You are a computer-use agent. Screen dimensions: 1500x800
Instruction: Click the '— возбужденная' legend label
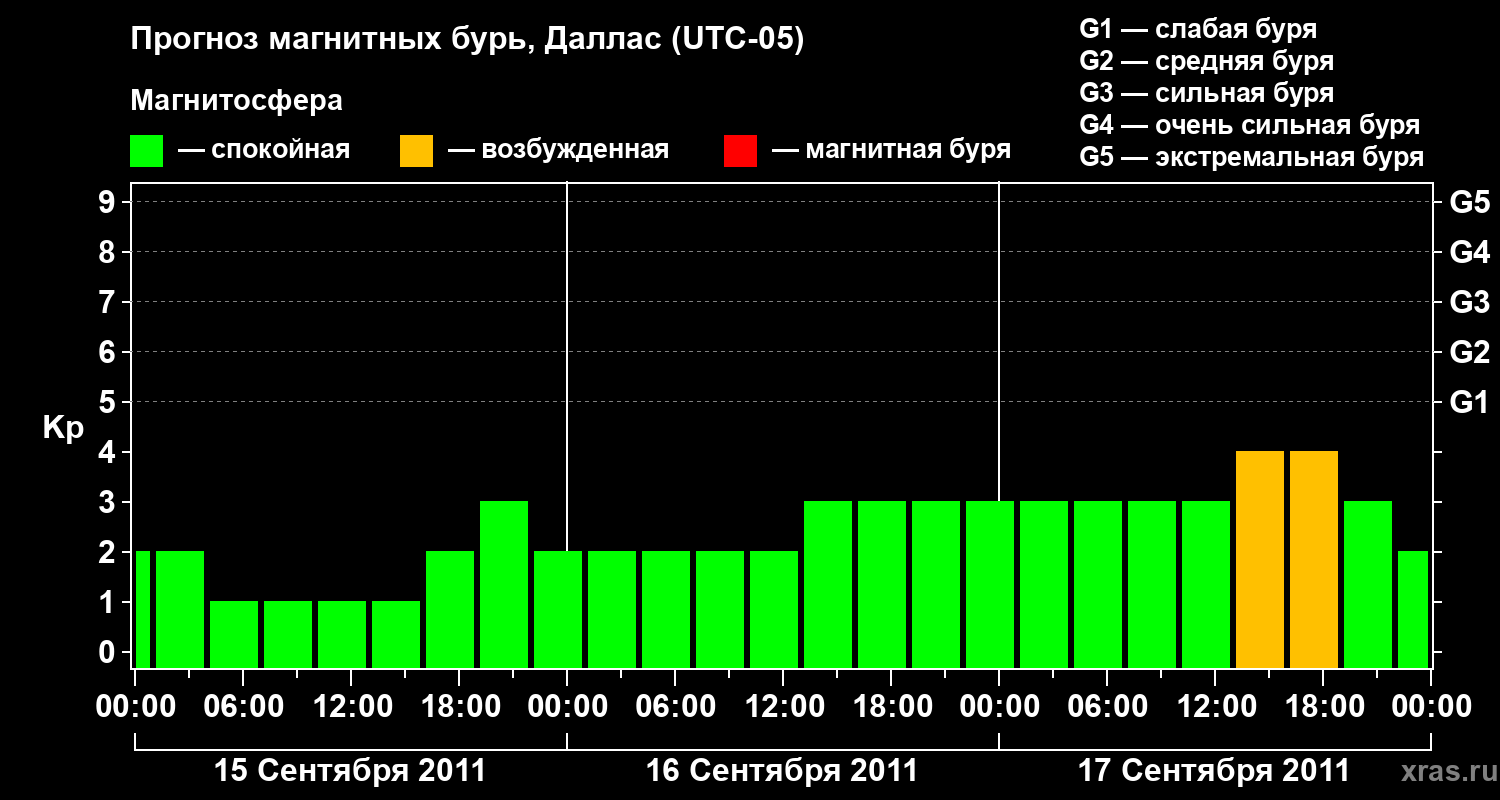[x=558, y=150]
